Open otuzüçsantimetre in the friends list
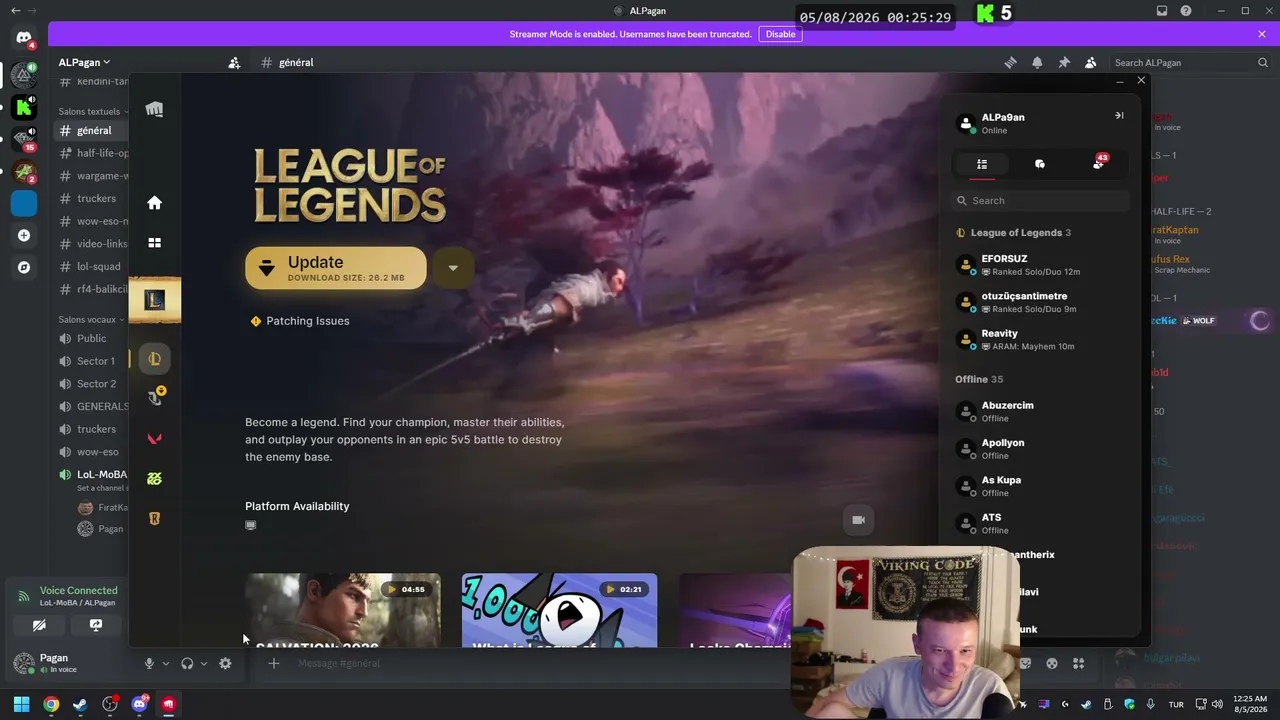 click(x=1040, y=302)
